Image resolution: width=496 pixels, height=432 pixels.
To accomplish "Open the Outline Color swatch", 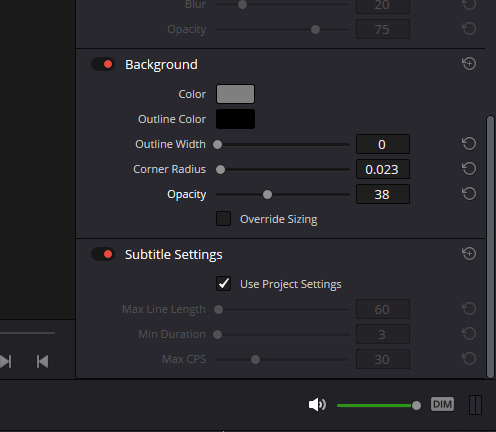I will 235,119.
